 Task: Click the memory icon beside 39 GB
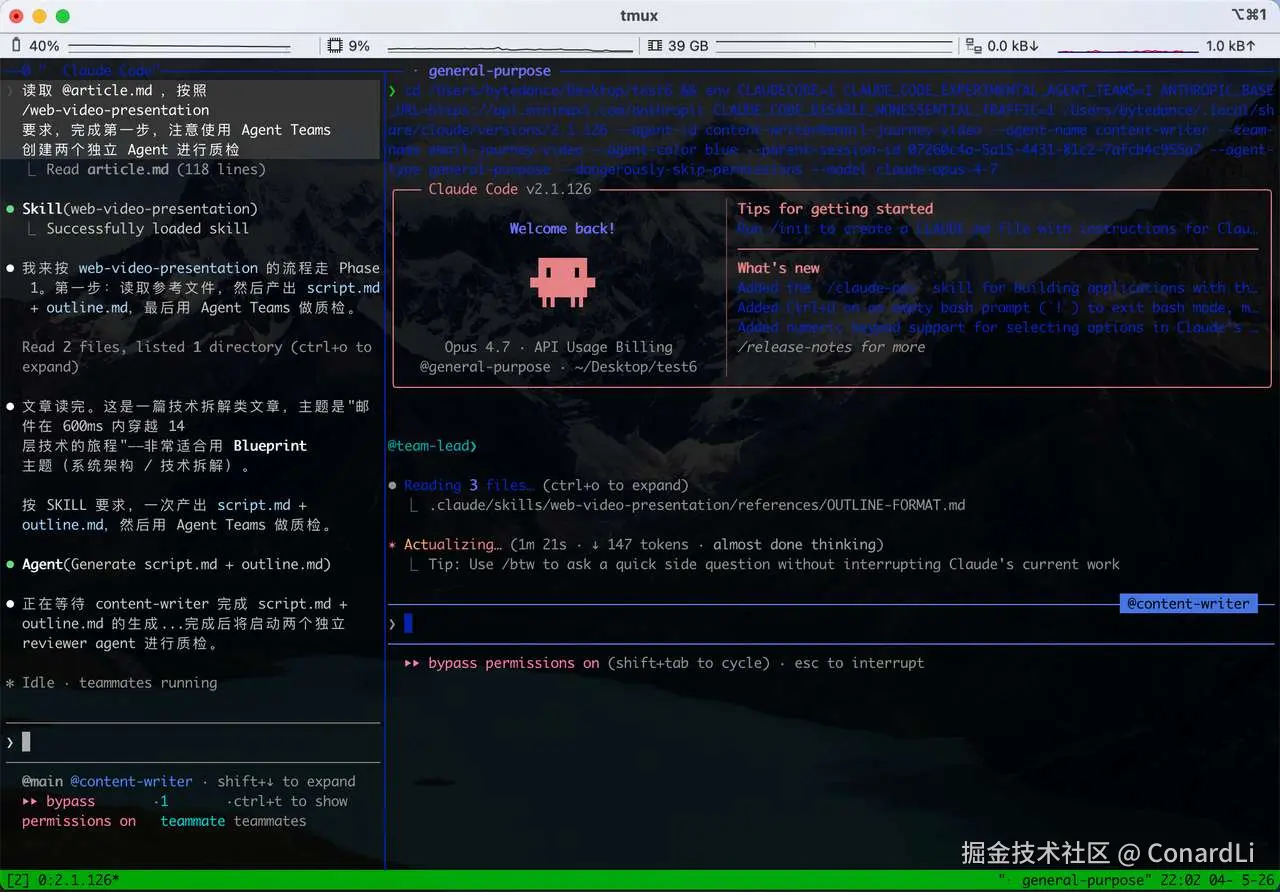pos(655,46)
